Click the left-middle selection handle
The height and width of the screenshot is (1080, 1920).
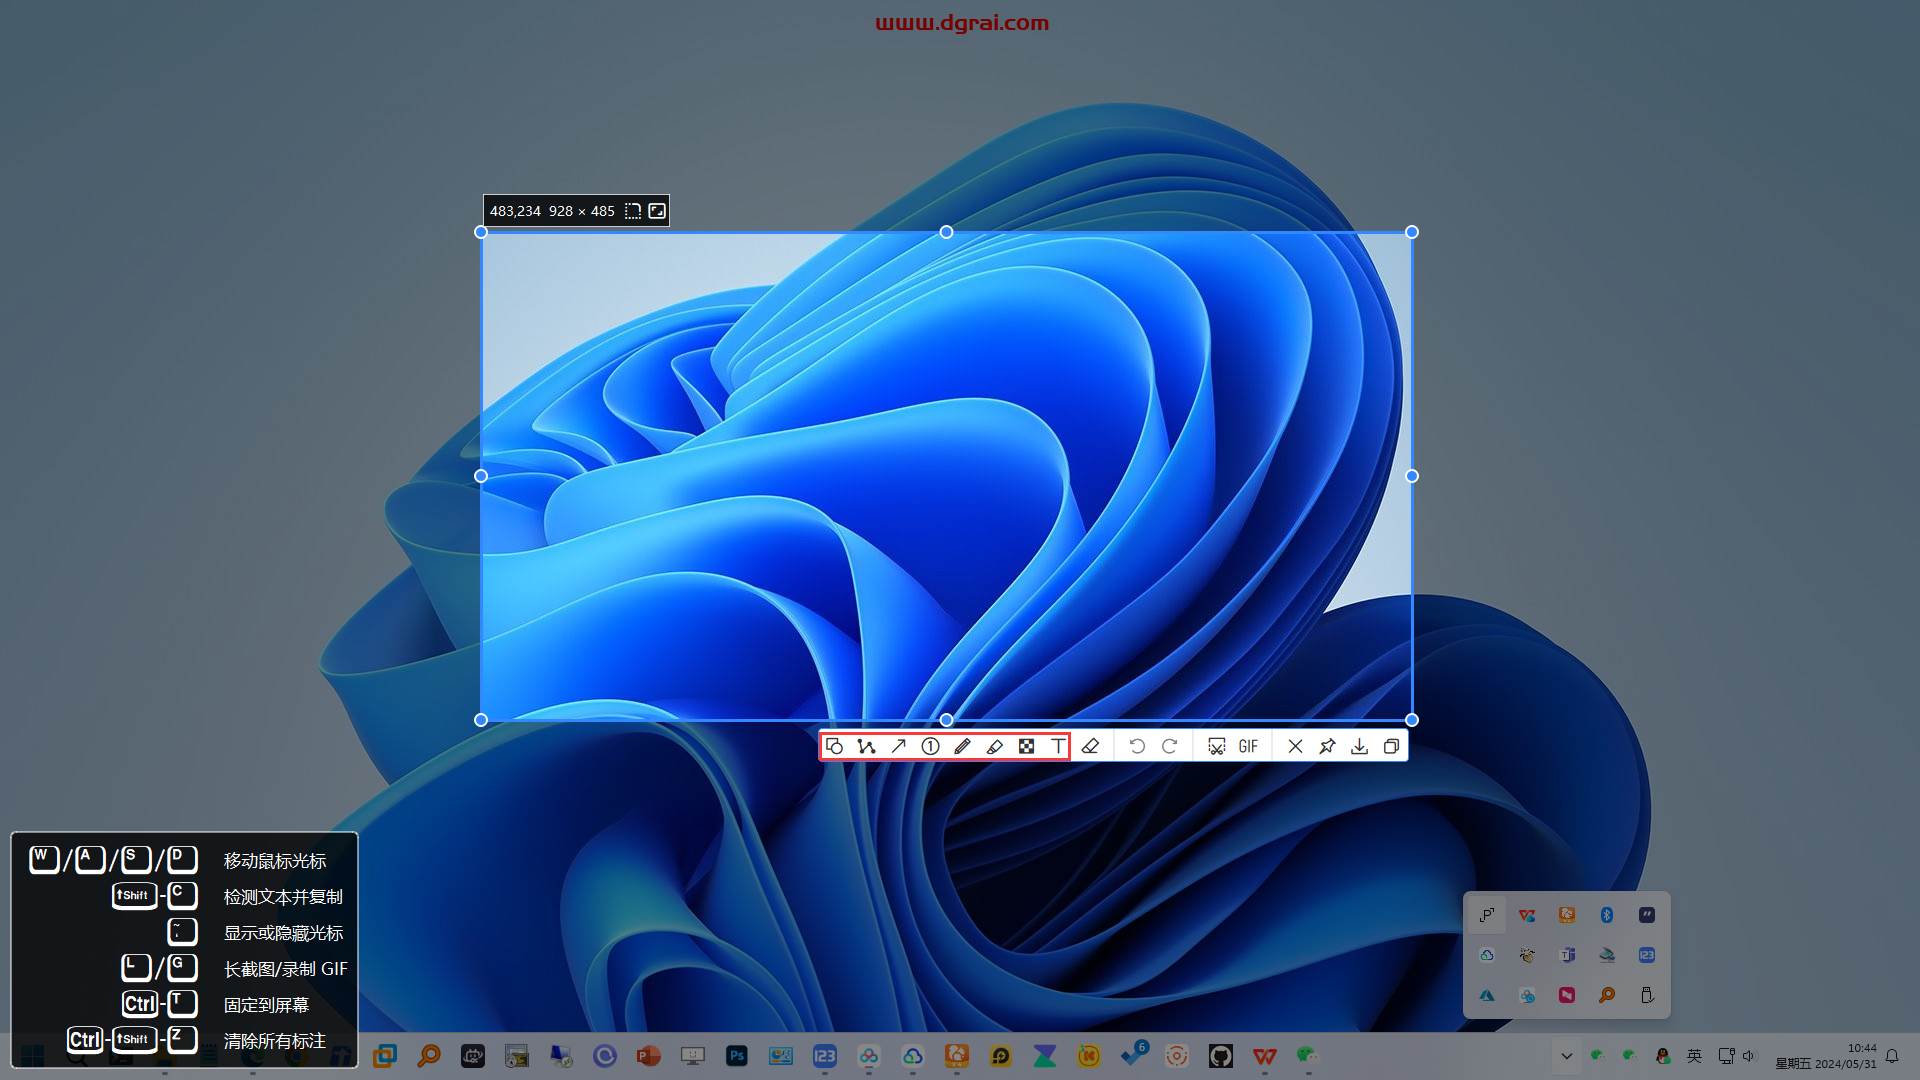[x=481, y=476]
